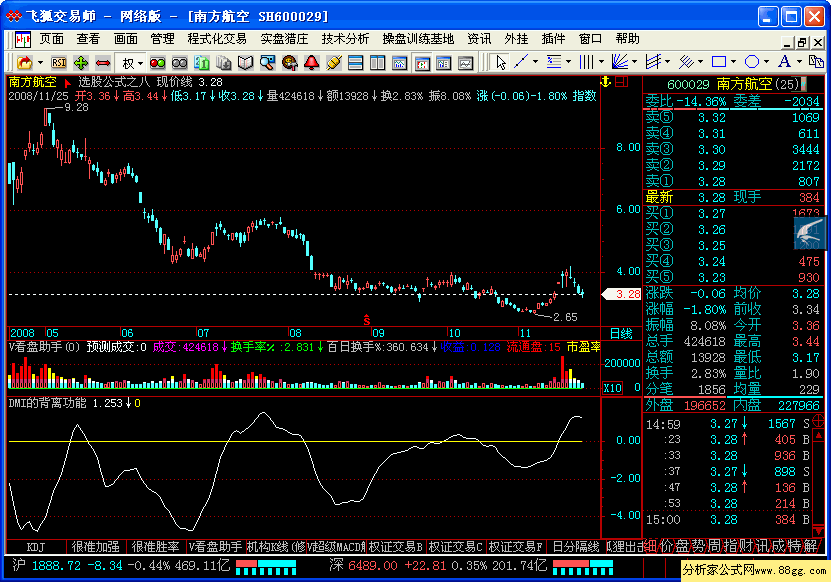Switch to the 日分隔线 indicator tab
The width and height of the screenshot is (831, 582).
tap(576, 546)
